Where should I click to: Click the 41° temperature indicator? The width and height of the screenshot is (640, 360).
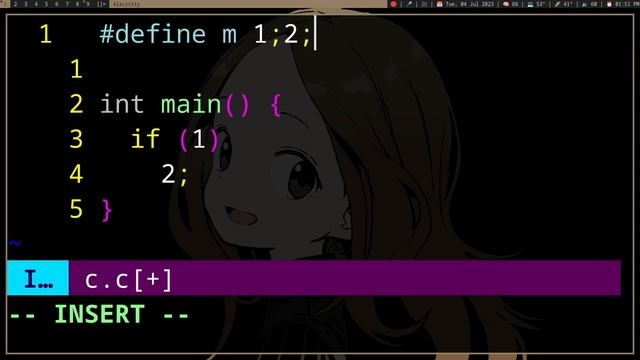pyautogui.click(x=564, y=4)
